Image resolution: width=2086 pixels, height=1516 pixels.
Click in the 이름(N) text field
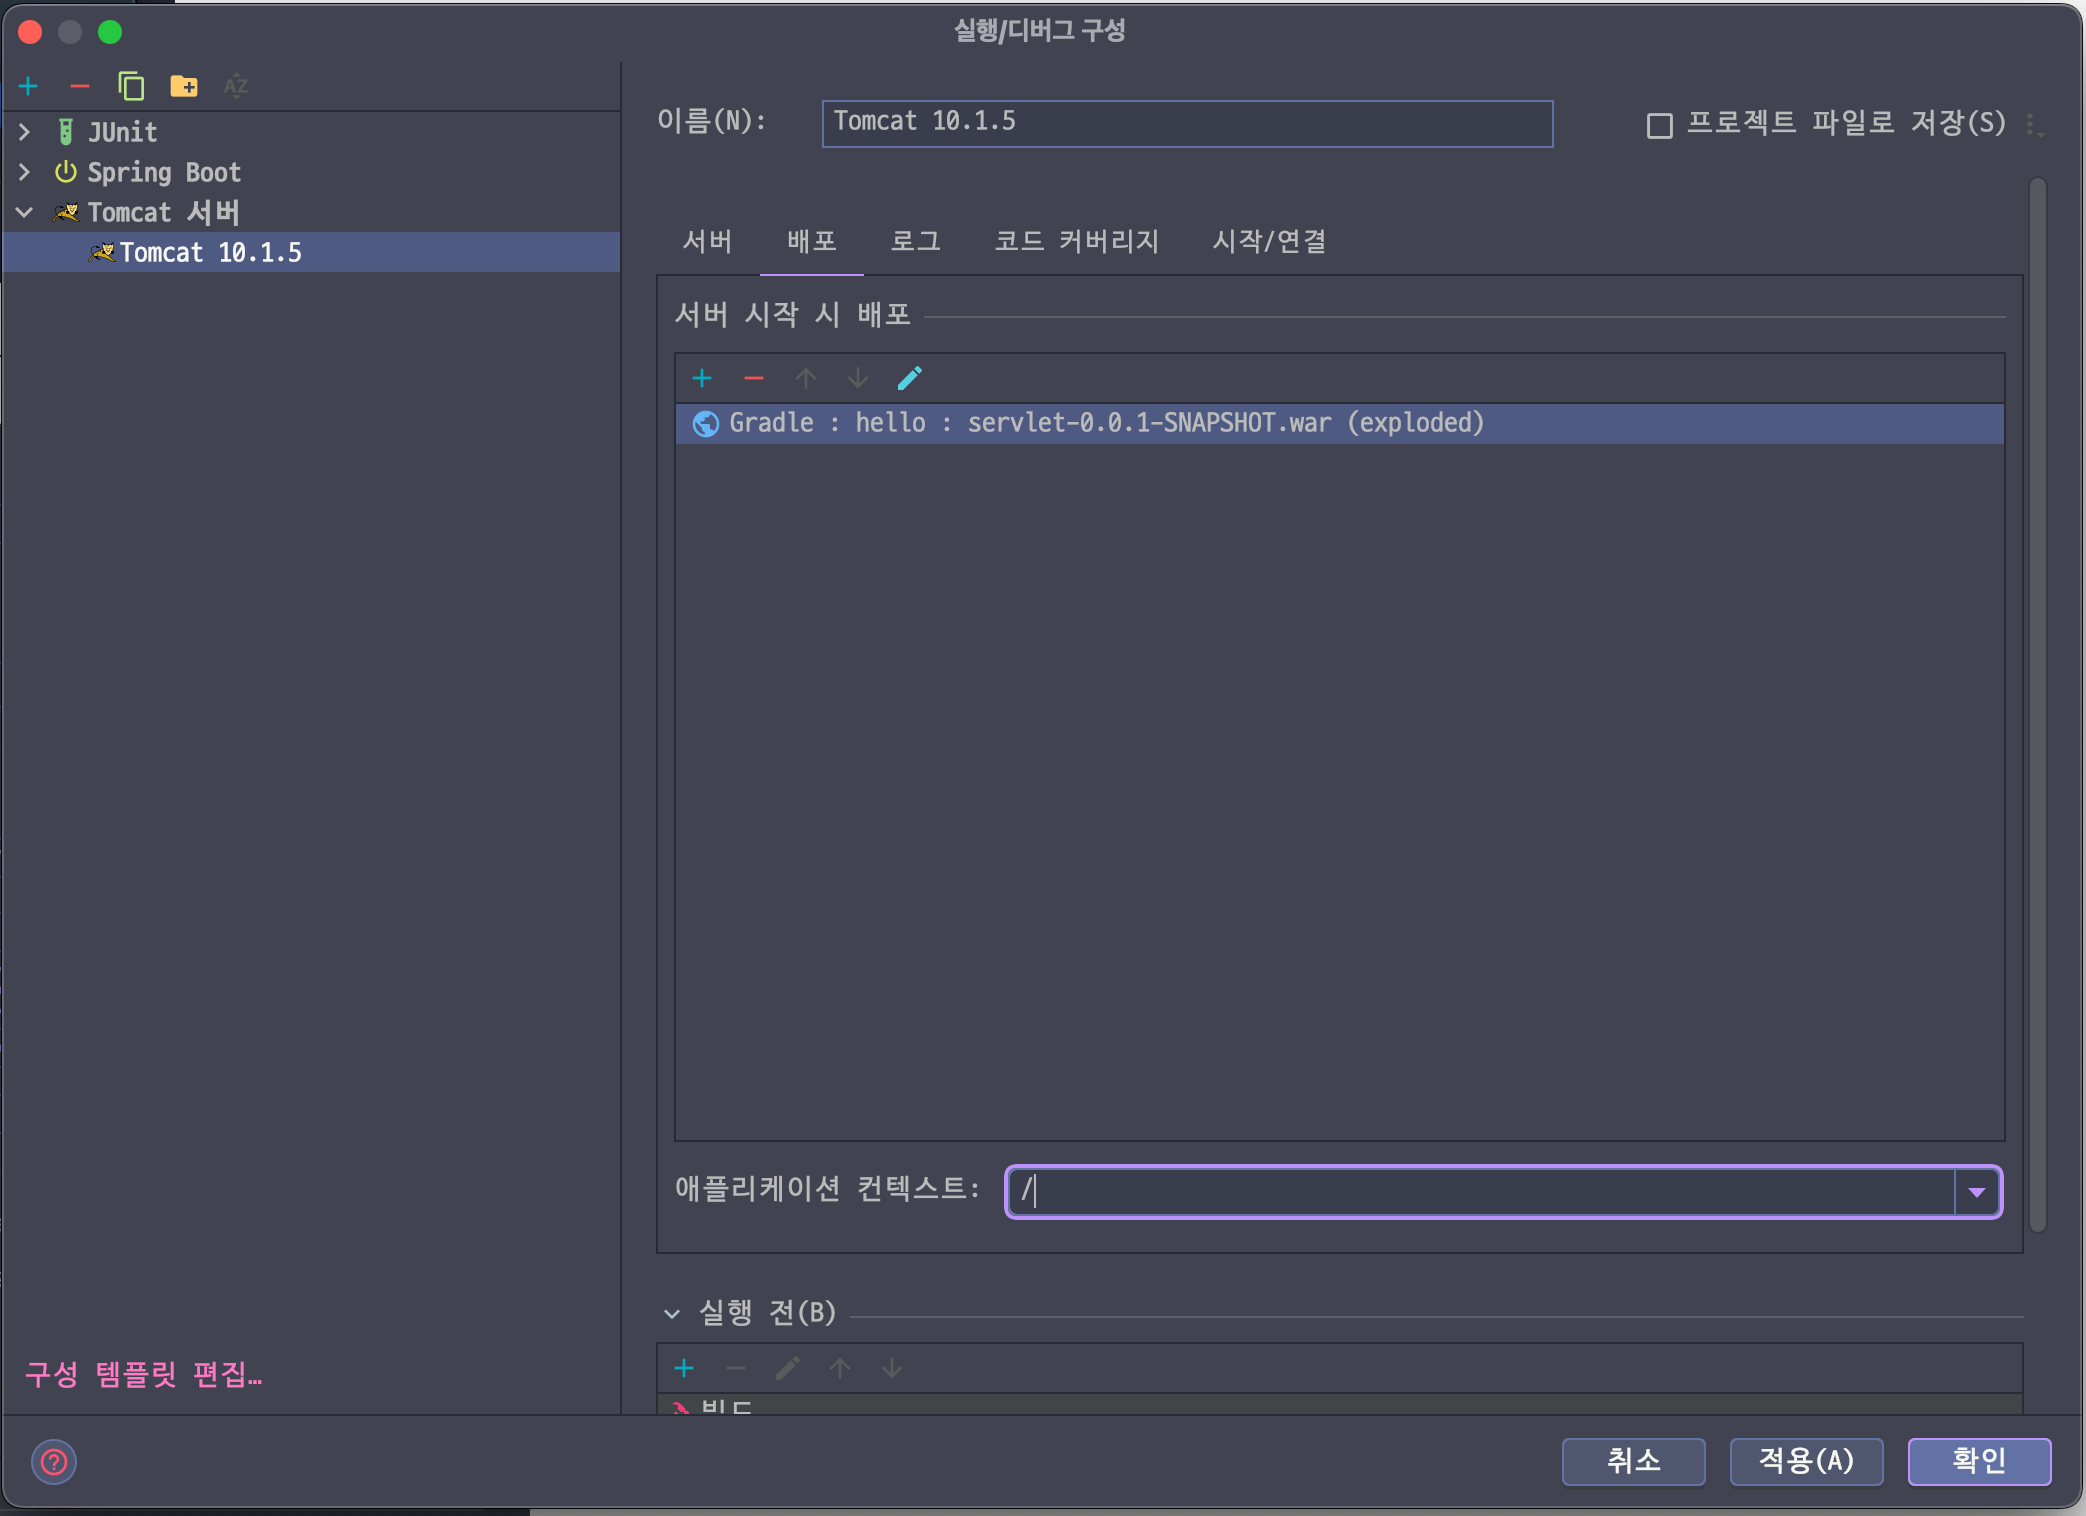click(x=1186, y=123)
